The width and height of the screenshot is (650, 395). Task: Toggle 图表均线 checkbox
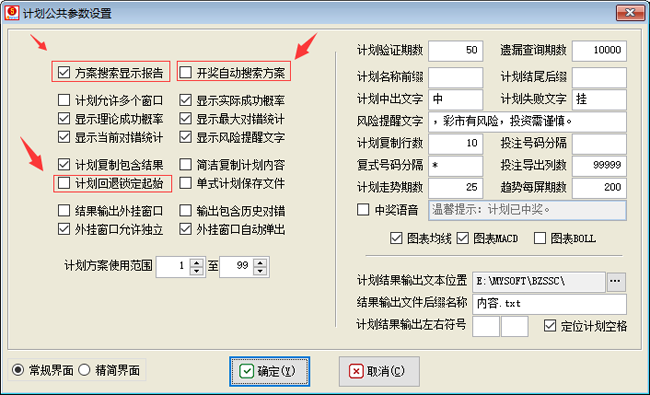[x=396, y=238]
